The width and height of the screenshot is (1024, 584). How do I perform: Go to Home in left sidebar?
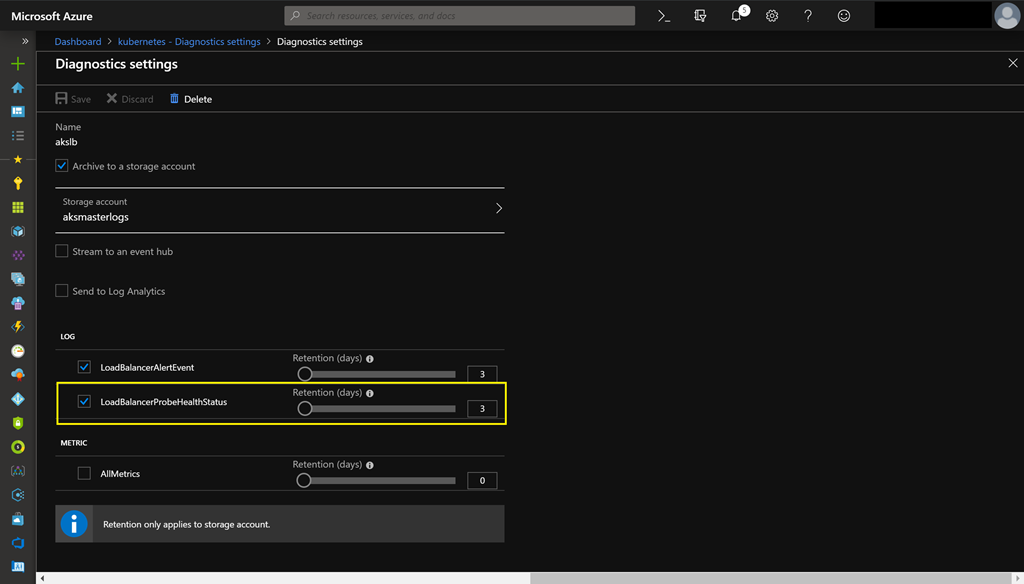click(x=17, y=88)
